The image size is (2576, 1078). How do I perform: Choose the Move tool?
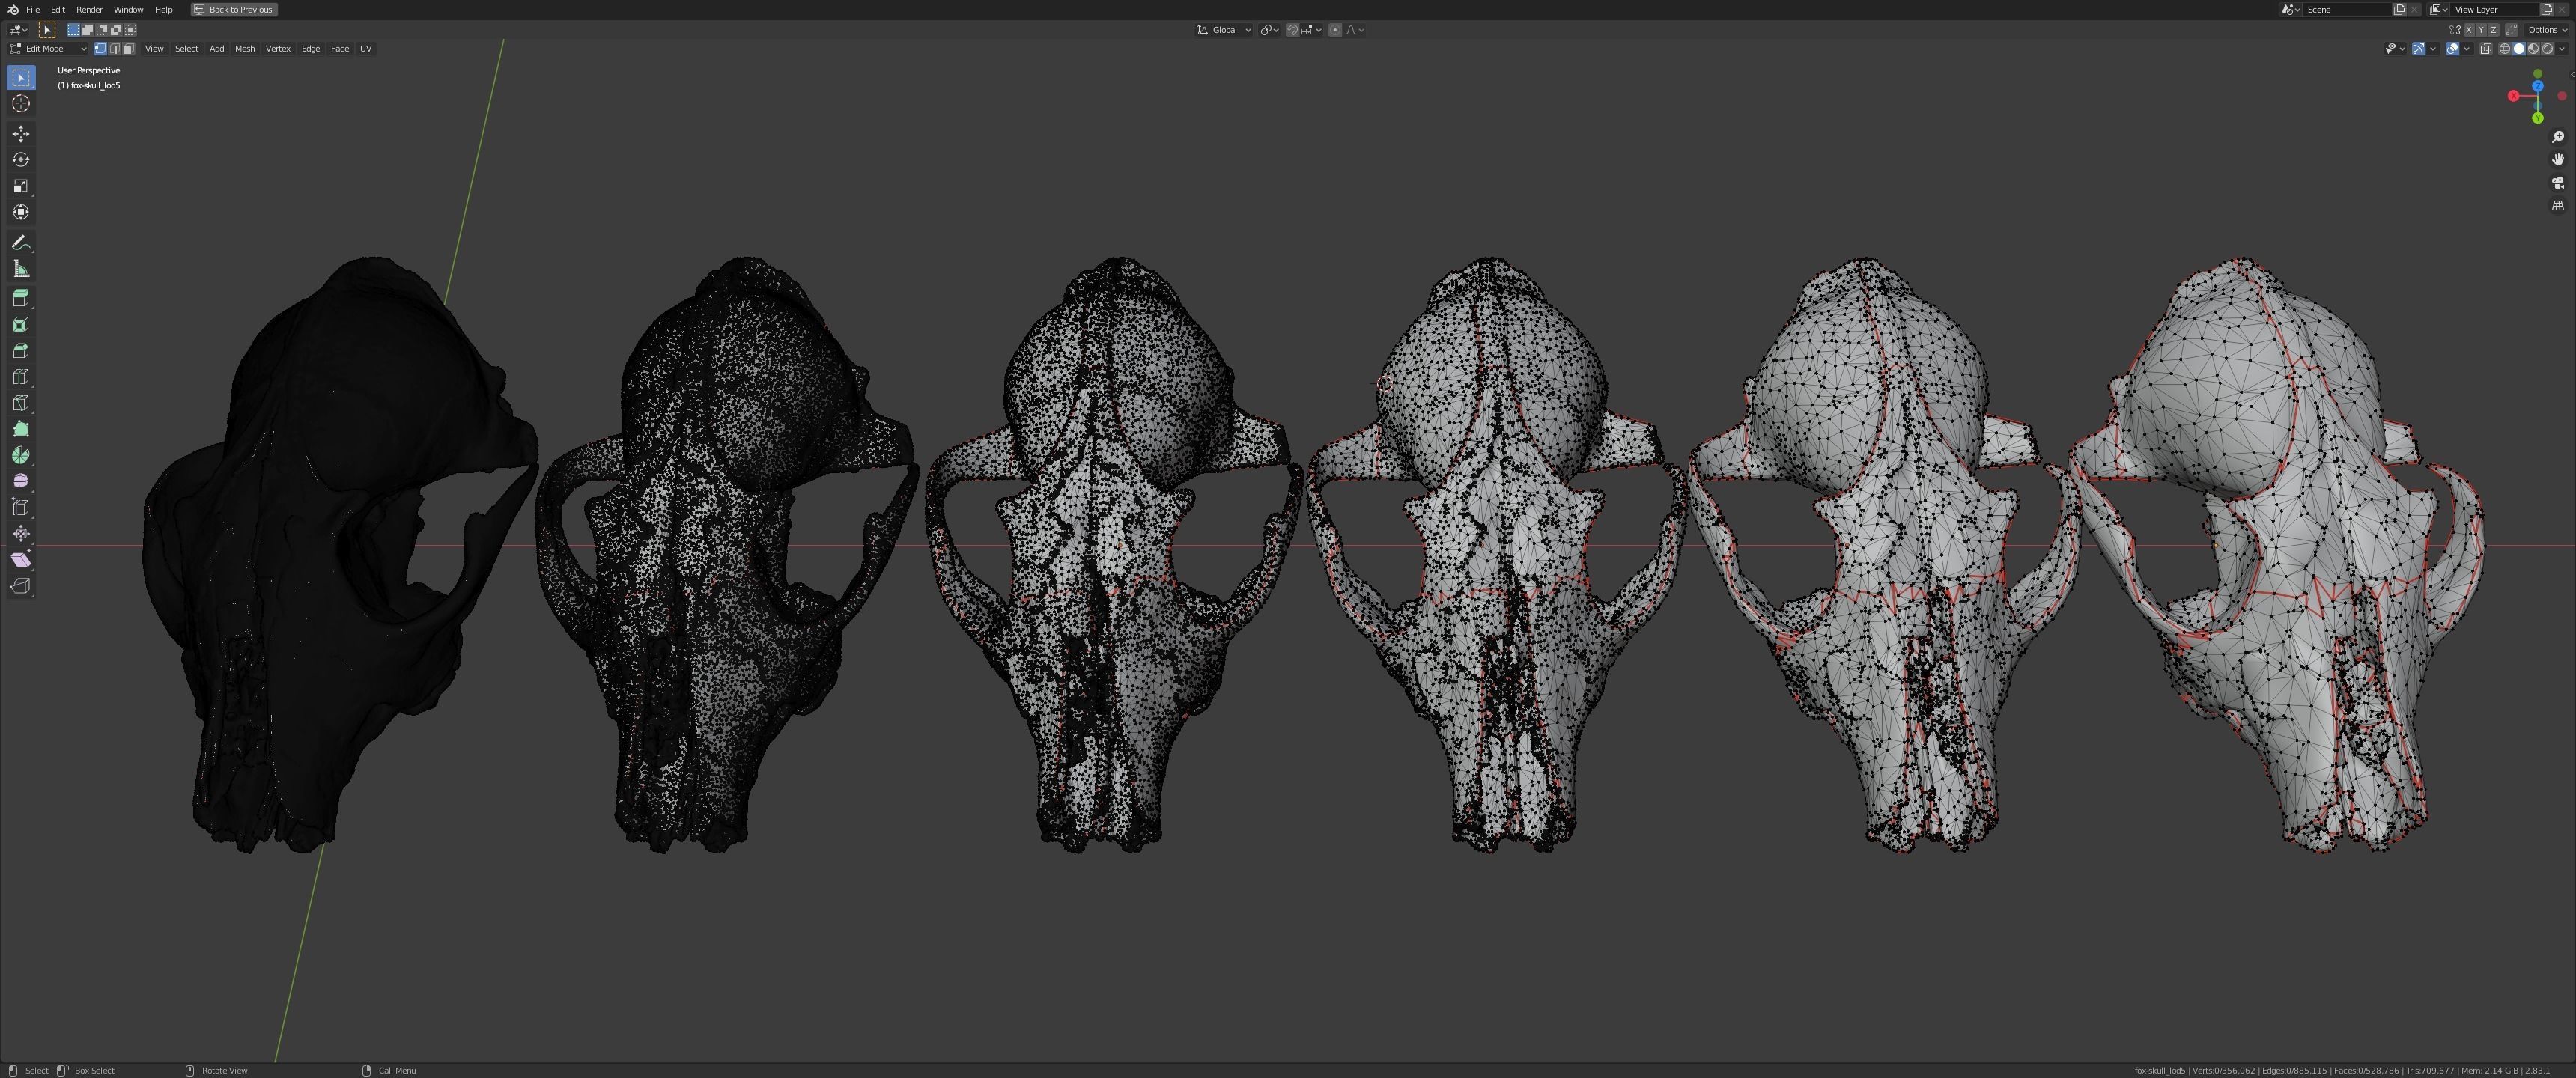(x=21, y=134)
